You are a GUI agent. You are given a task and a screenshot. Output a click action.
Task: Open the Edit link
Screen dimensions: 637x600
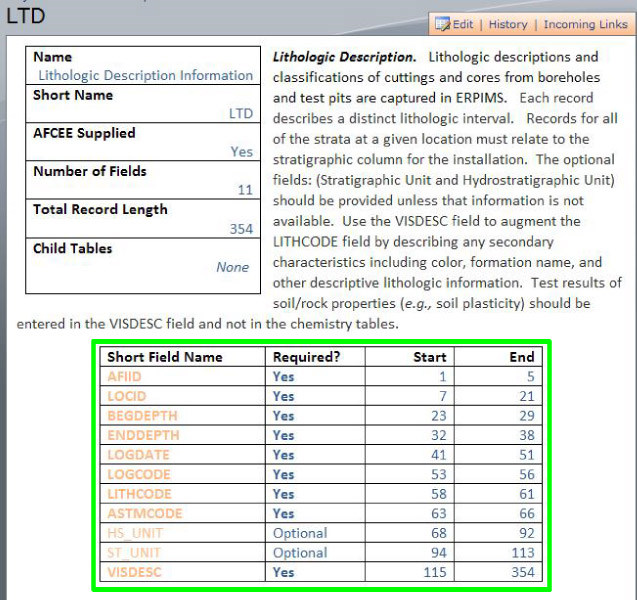463,24
